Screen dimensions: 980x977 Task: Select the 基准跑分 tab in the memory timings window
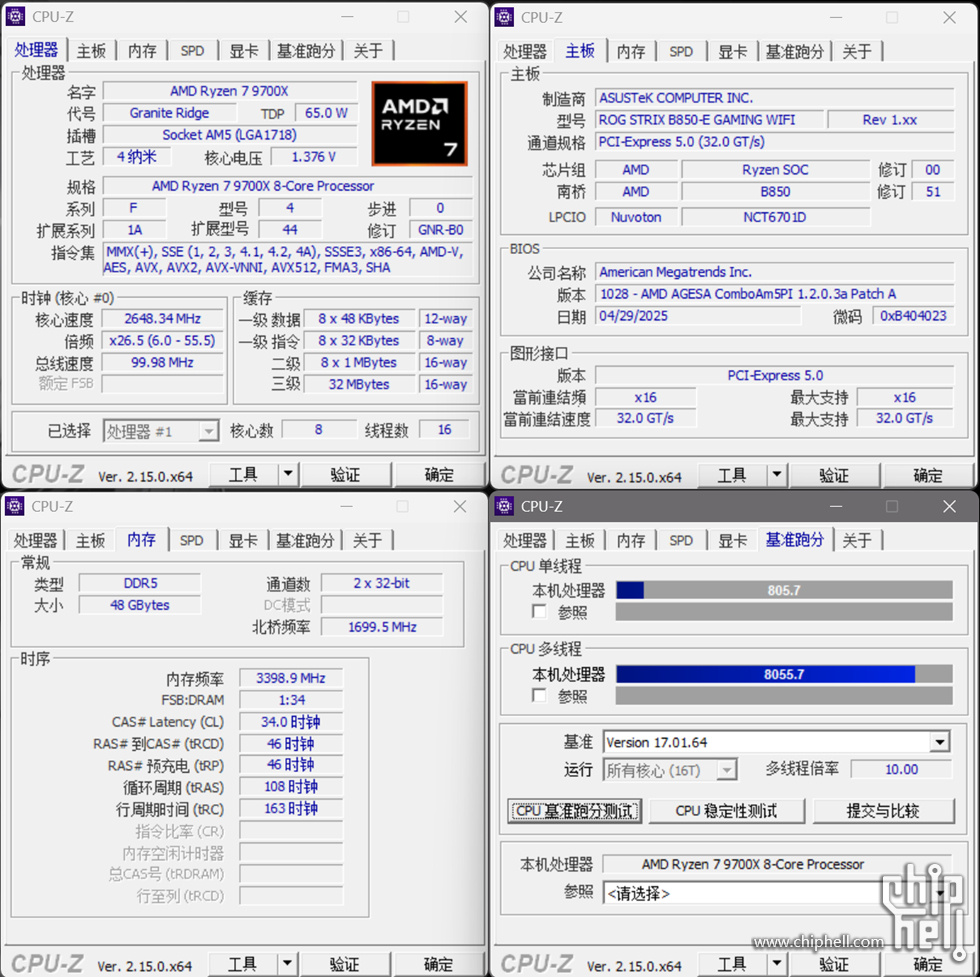pyautogui.click(x=305, y=540)
